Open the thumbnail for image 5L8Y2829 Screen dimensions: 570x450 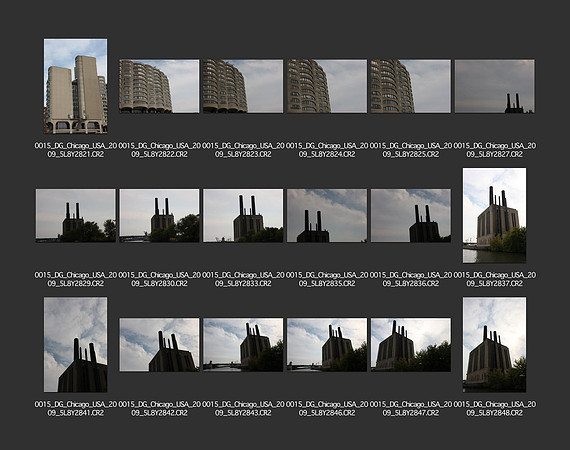76,216
